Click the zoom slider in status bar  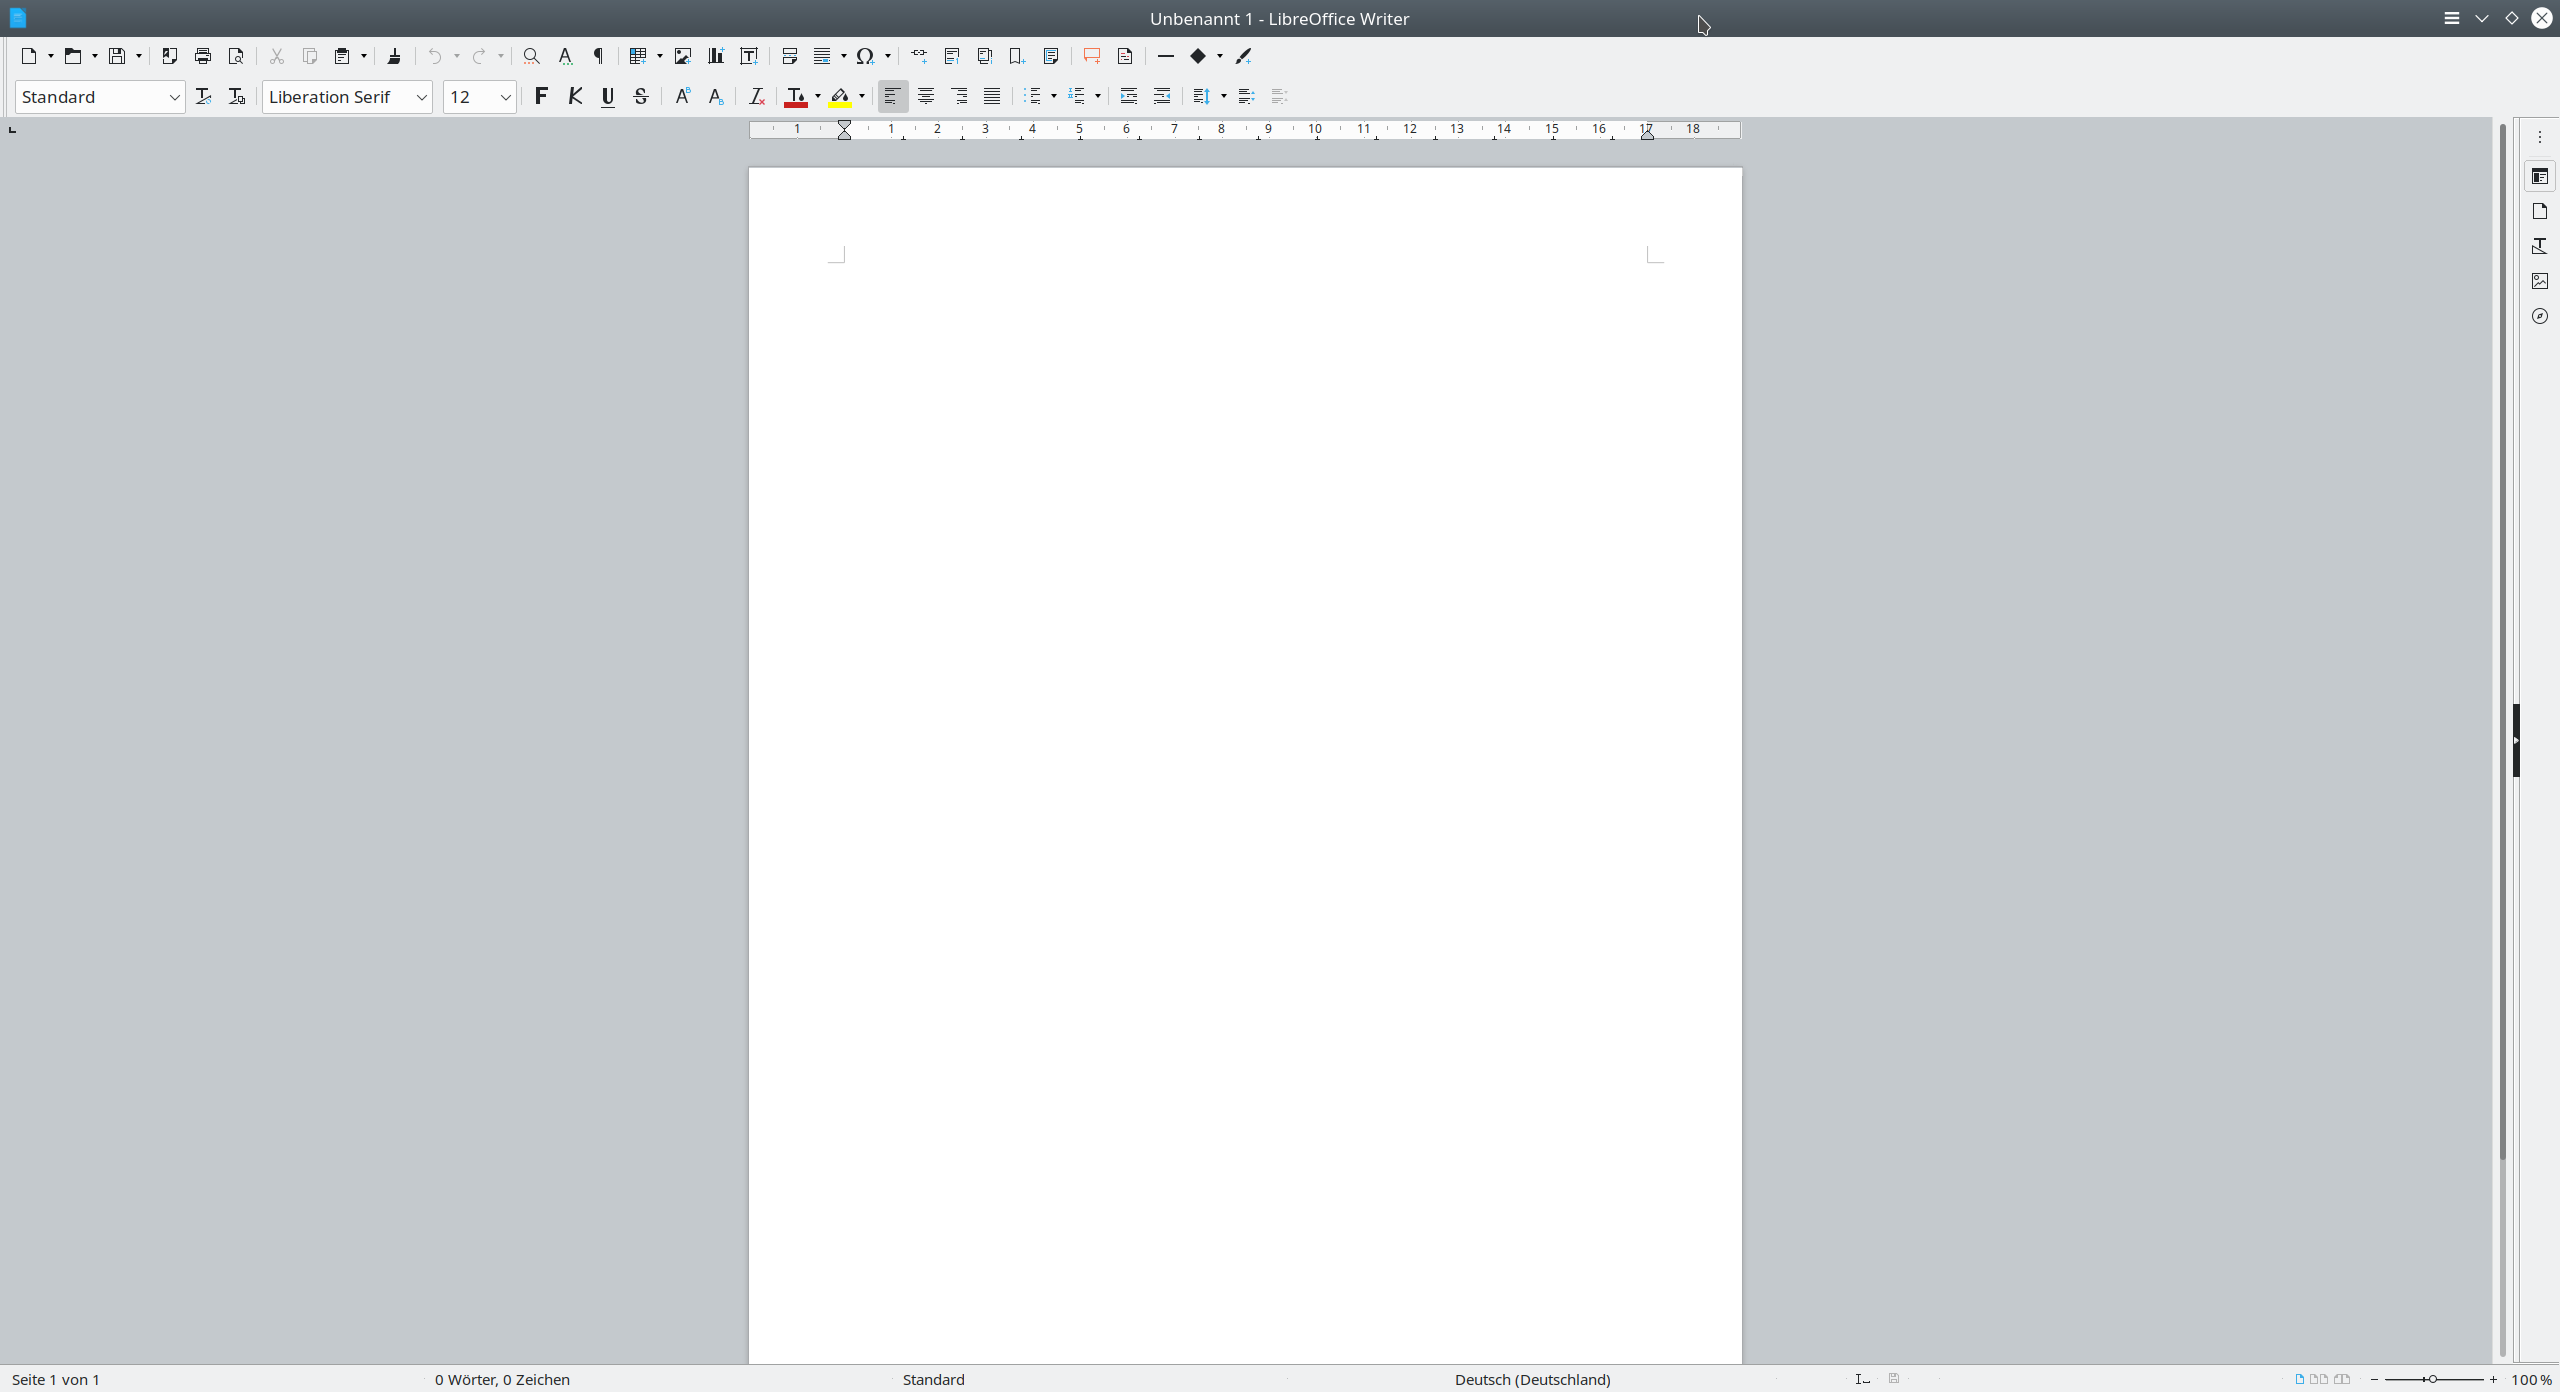[2433, 1379]
